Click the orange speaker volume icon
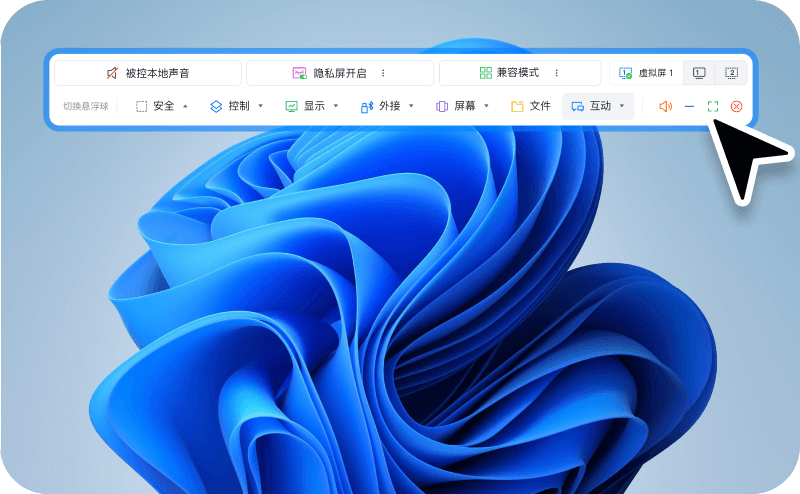This screenshot has height=494, width=800. [x=665, y=106]
